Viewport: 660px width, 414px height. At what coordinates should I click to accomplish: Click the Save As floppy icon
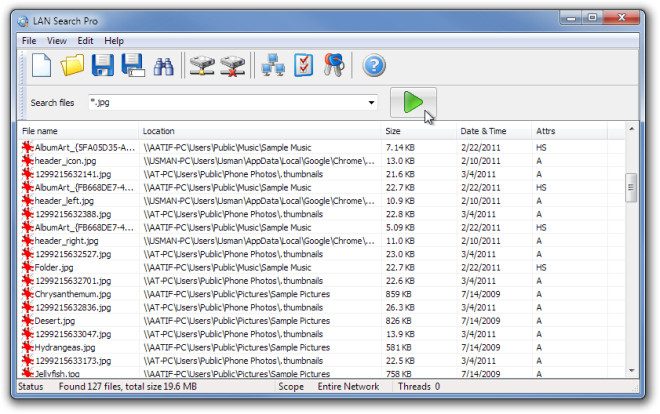coord(133,66)
